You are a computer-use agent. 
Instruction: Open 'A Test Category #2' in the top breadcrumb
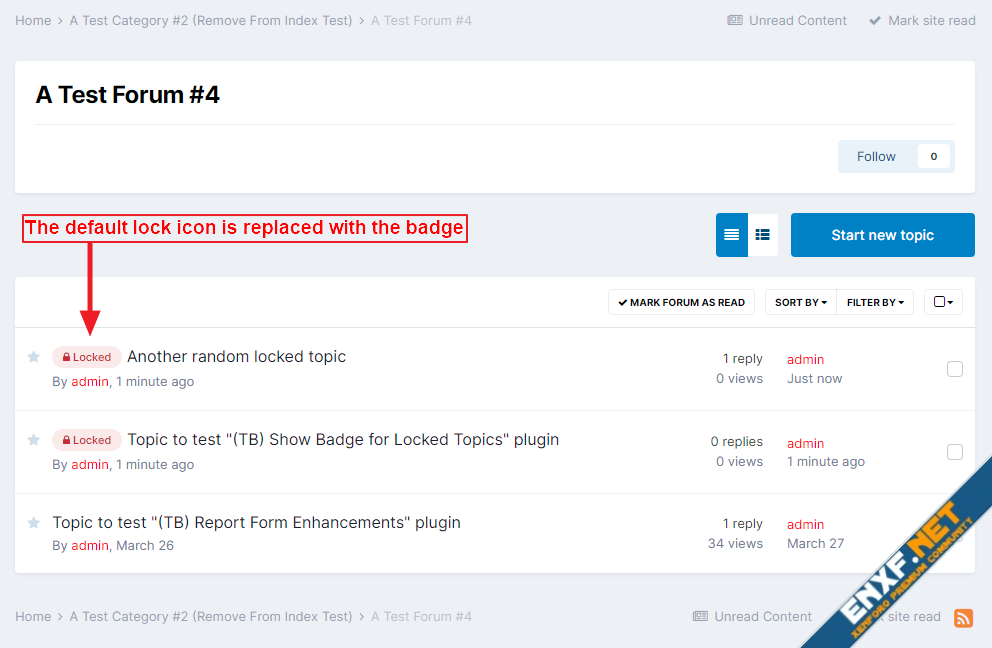pyautogui.click(x=210, y=20)
